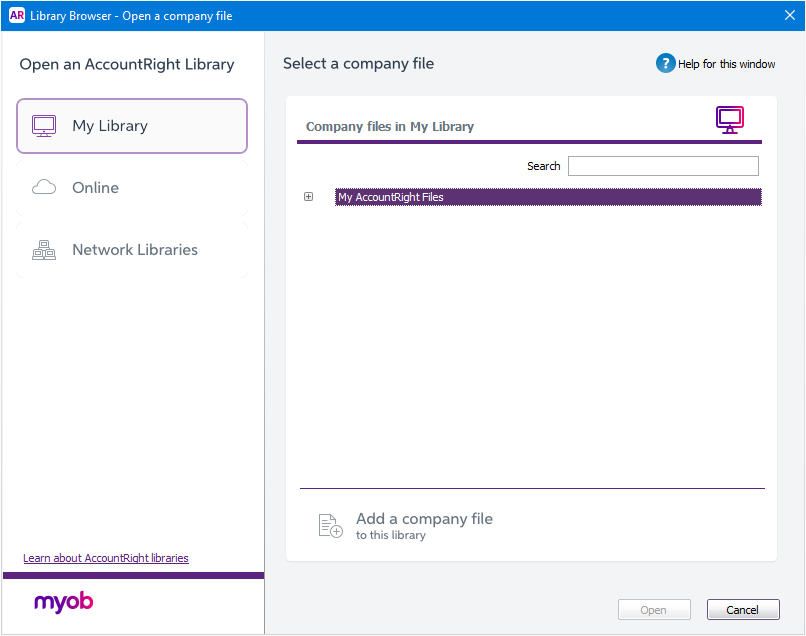The width and height of the screenshot is (806, 636).
Task: Expand the My AccountRight Files node
Action: tap(308, 196)
